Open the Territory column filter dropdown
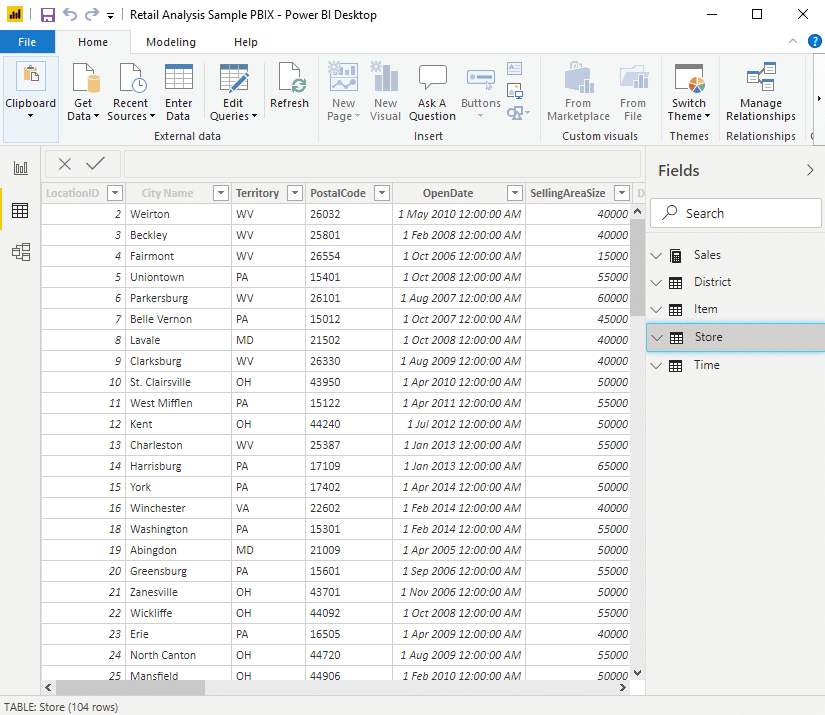The width and height of the screenshot is (825, 715). click(295, 193)
